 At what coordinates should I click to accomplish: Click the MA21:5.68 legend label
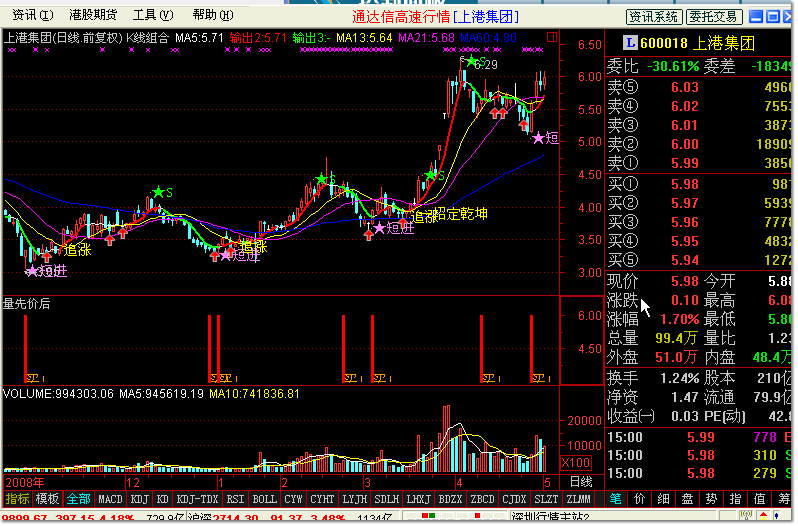(426, 38)
